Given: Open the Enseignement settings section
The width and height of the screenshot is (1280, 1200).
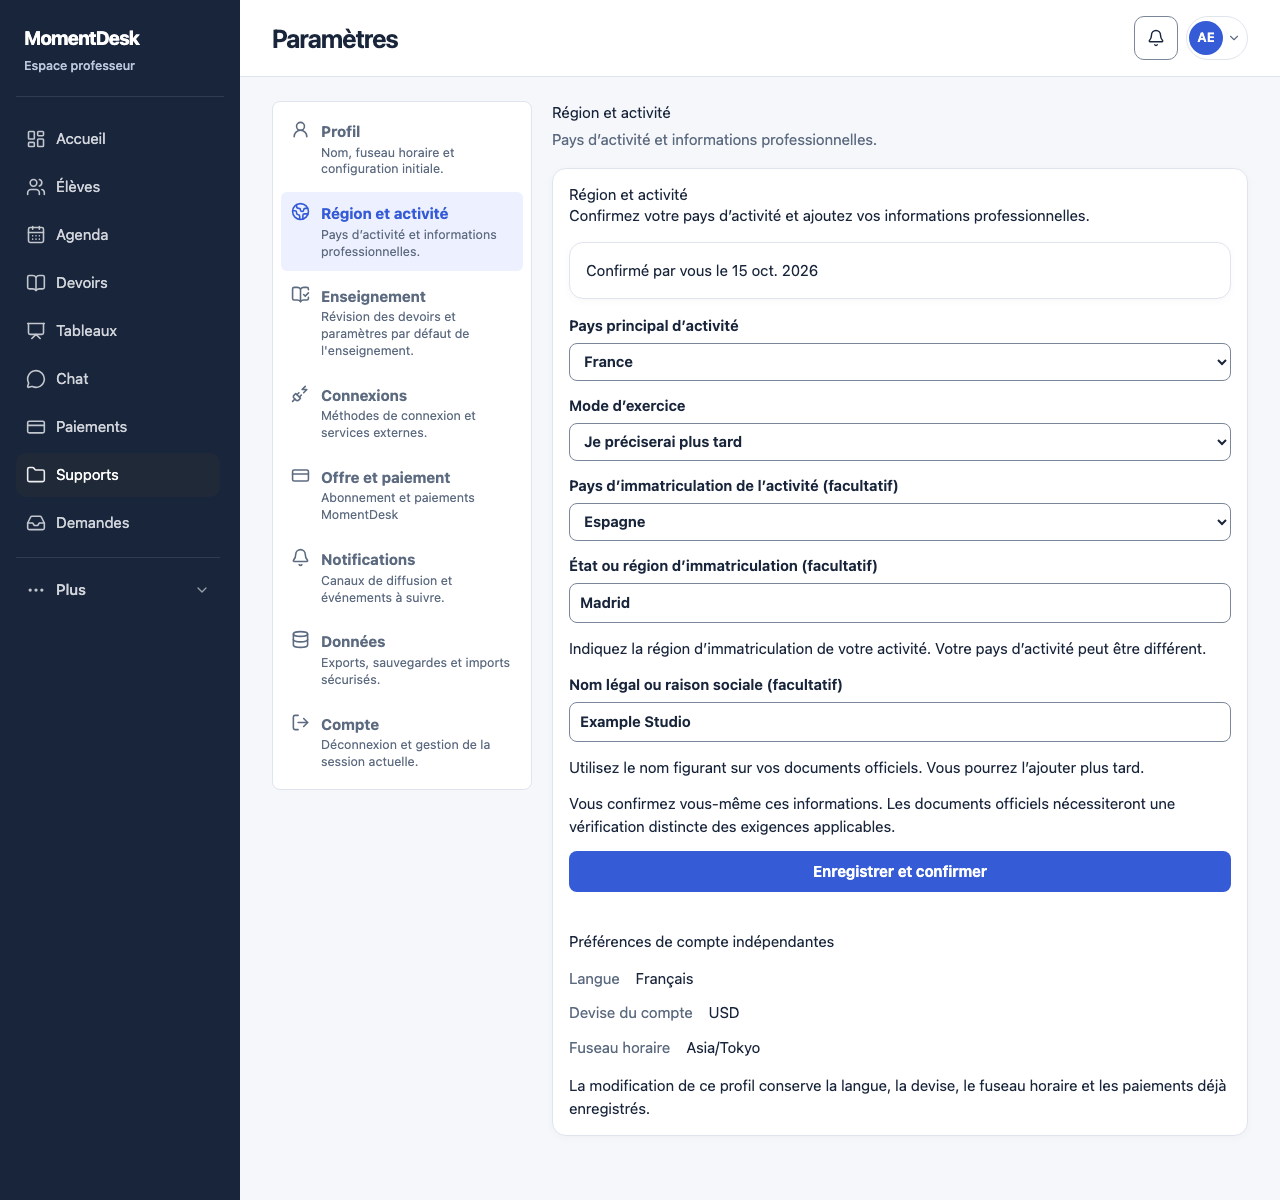Looking at the screenshot, I should 402,322.
